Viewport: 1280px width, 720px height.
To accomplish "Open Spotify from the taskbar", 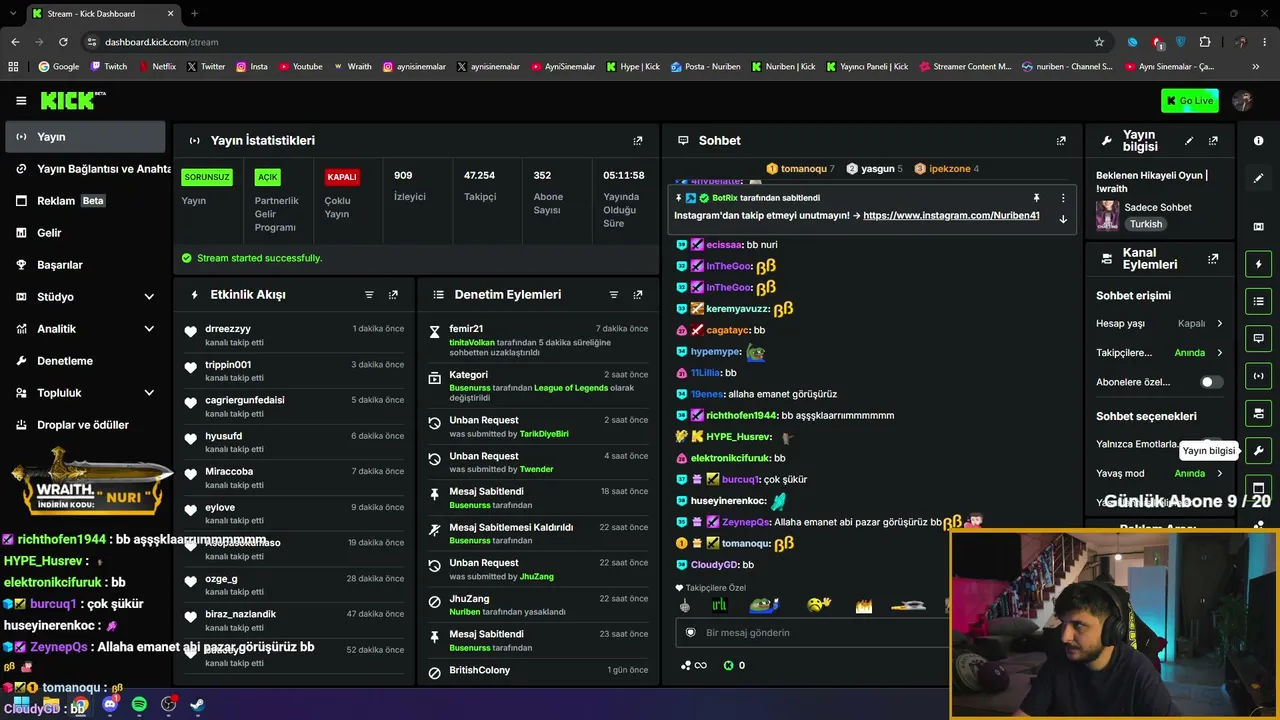I will pos(139,705).
